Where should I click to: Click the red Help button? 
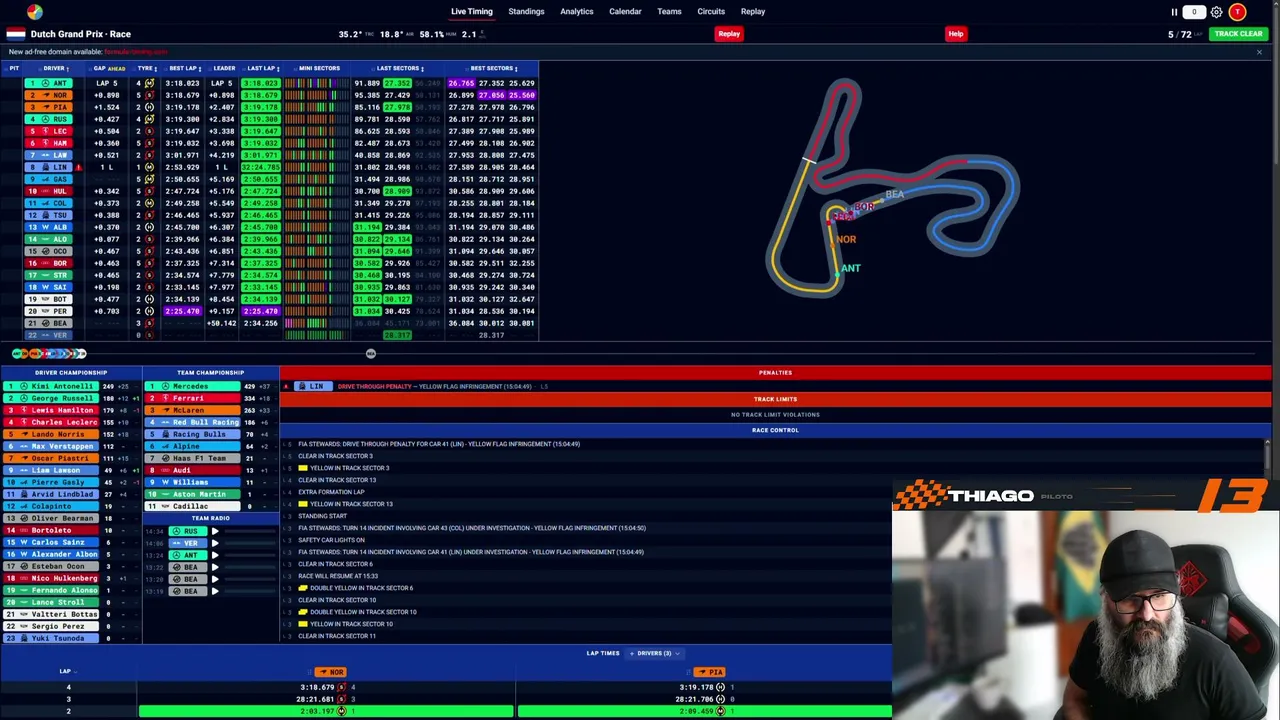(x=956, y=34)
